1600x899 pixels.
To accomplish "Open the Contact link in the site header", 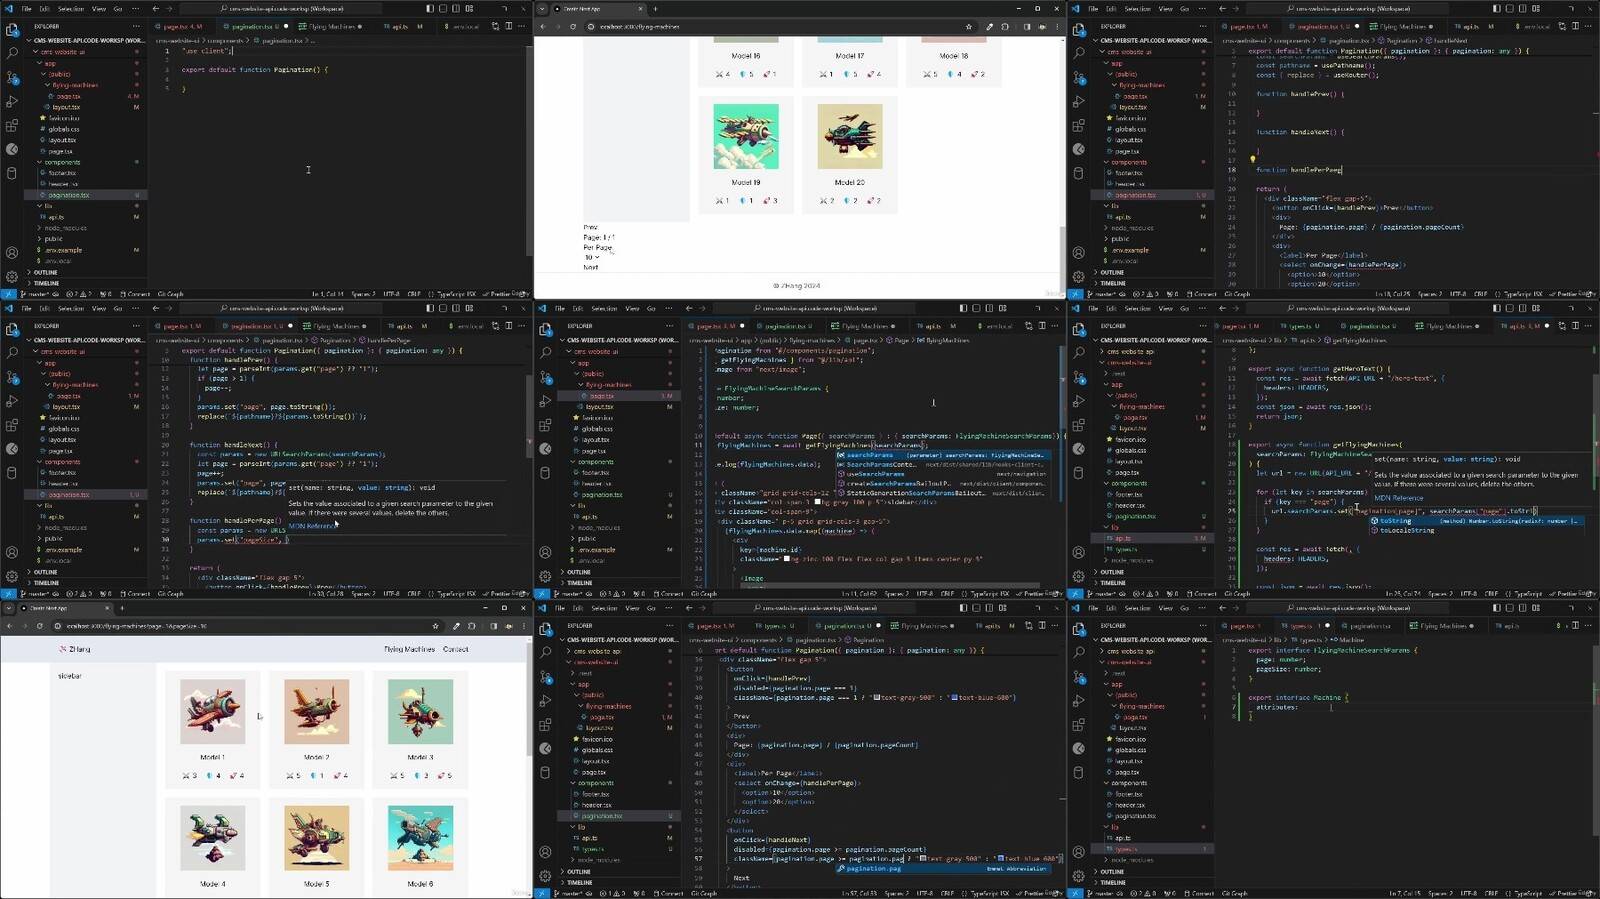I will (x=455, y=649).
